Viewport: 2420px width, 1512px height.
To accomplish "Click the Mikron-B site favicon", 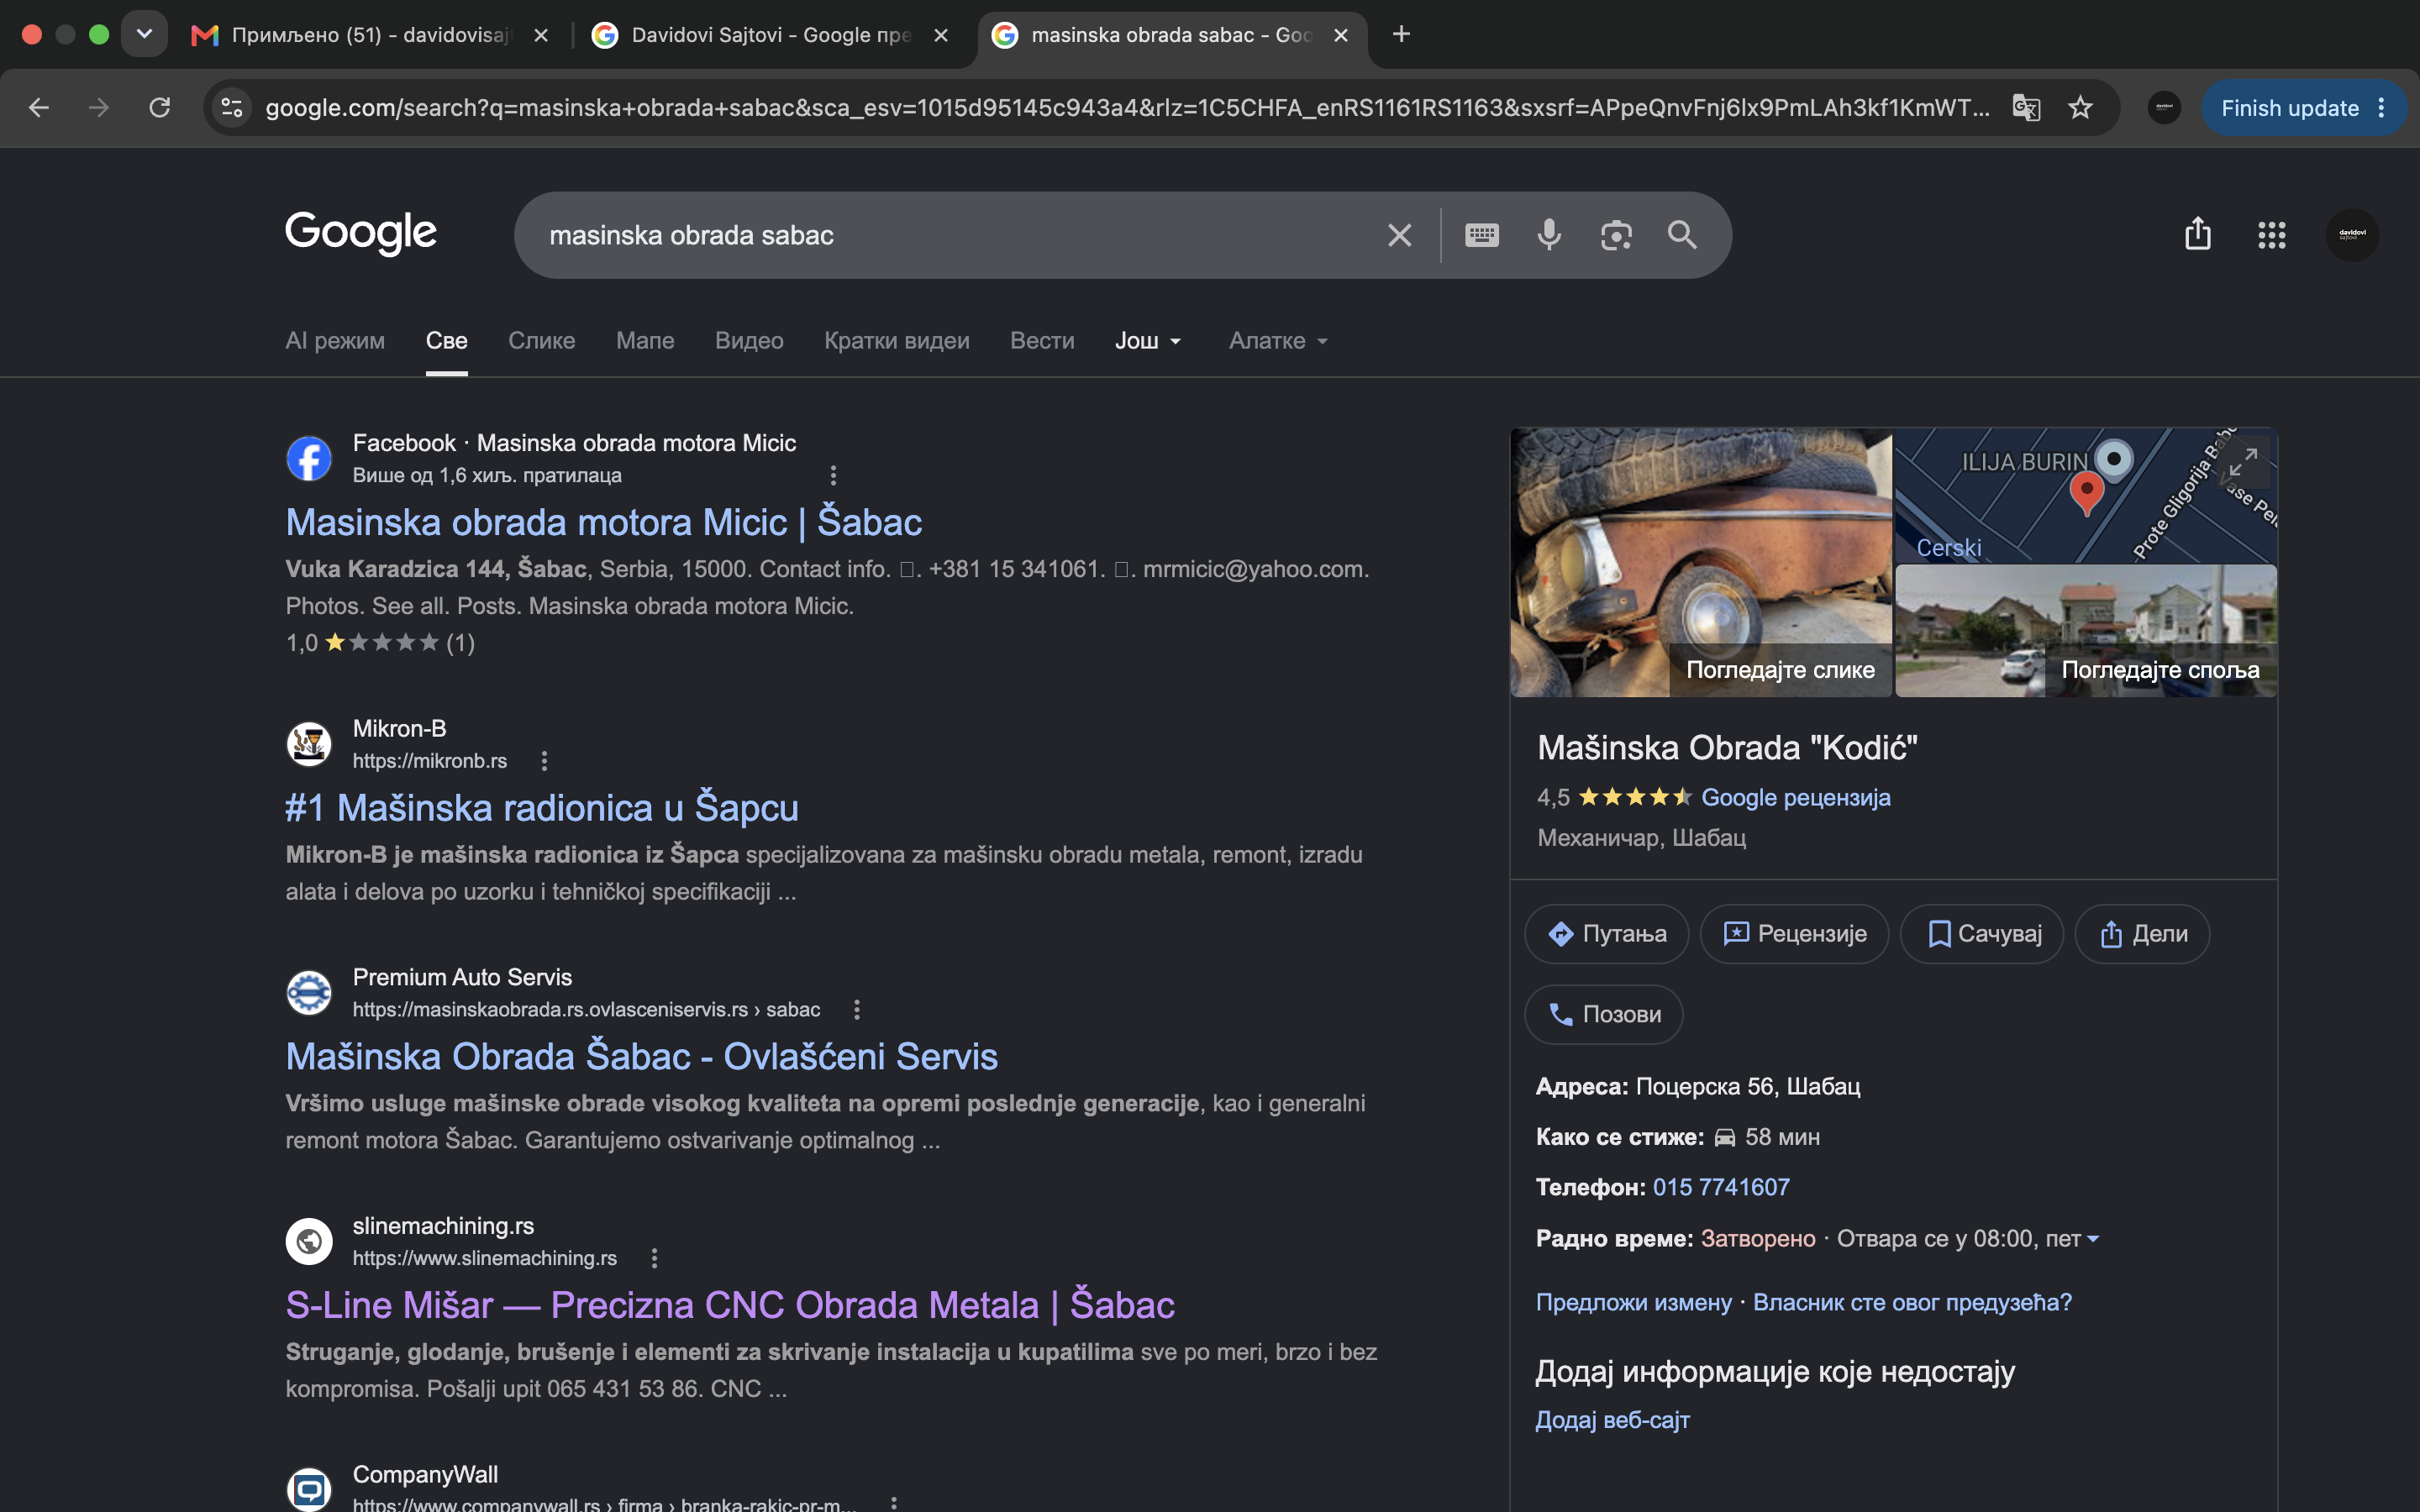I will pos(309,744).
